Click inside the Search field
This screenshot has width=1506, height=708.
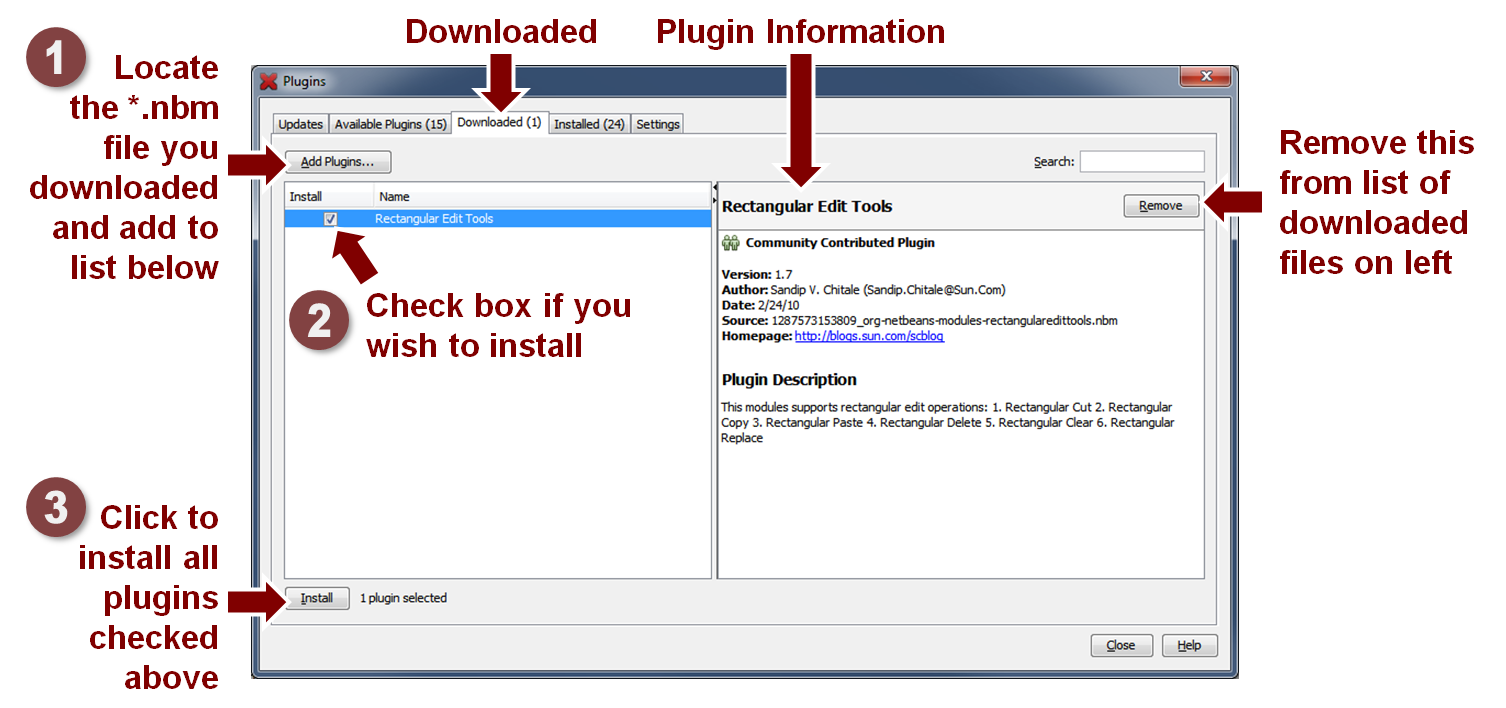tap(1141, 160)
